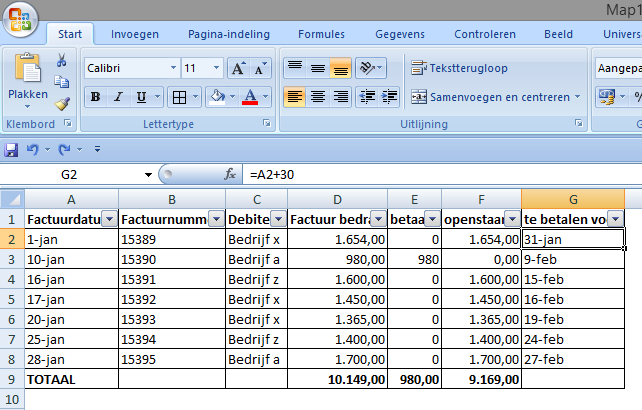This screenshot has height=410, width=642.
Task: Switch to Invoegen tab
Action: point(135,34)
